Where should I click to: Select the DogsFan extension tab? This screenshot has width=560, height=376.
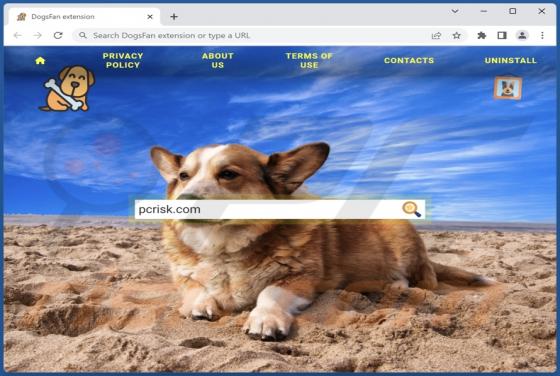(x=84, y=17)
